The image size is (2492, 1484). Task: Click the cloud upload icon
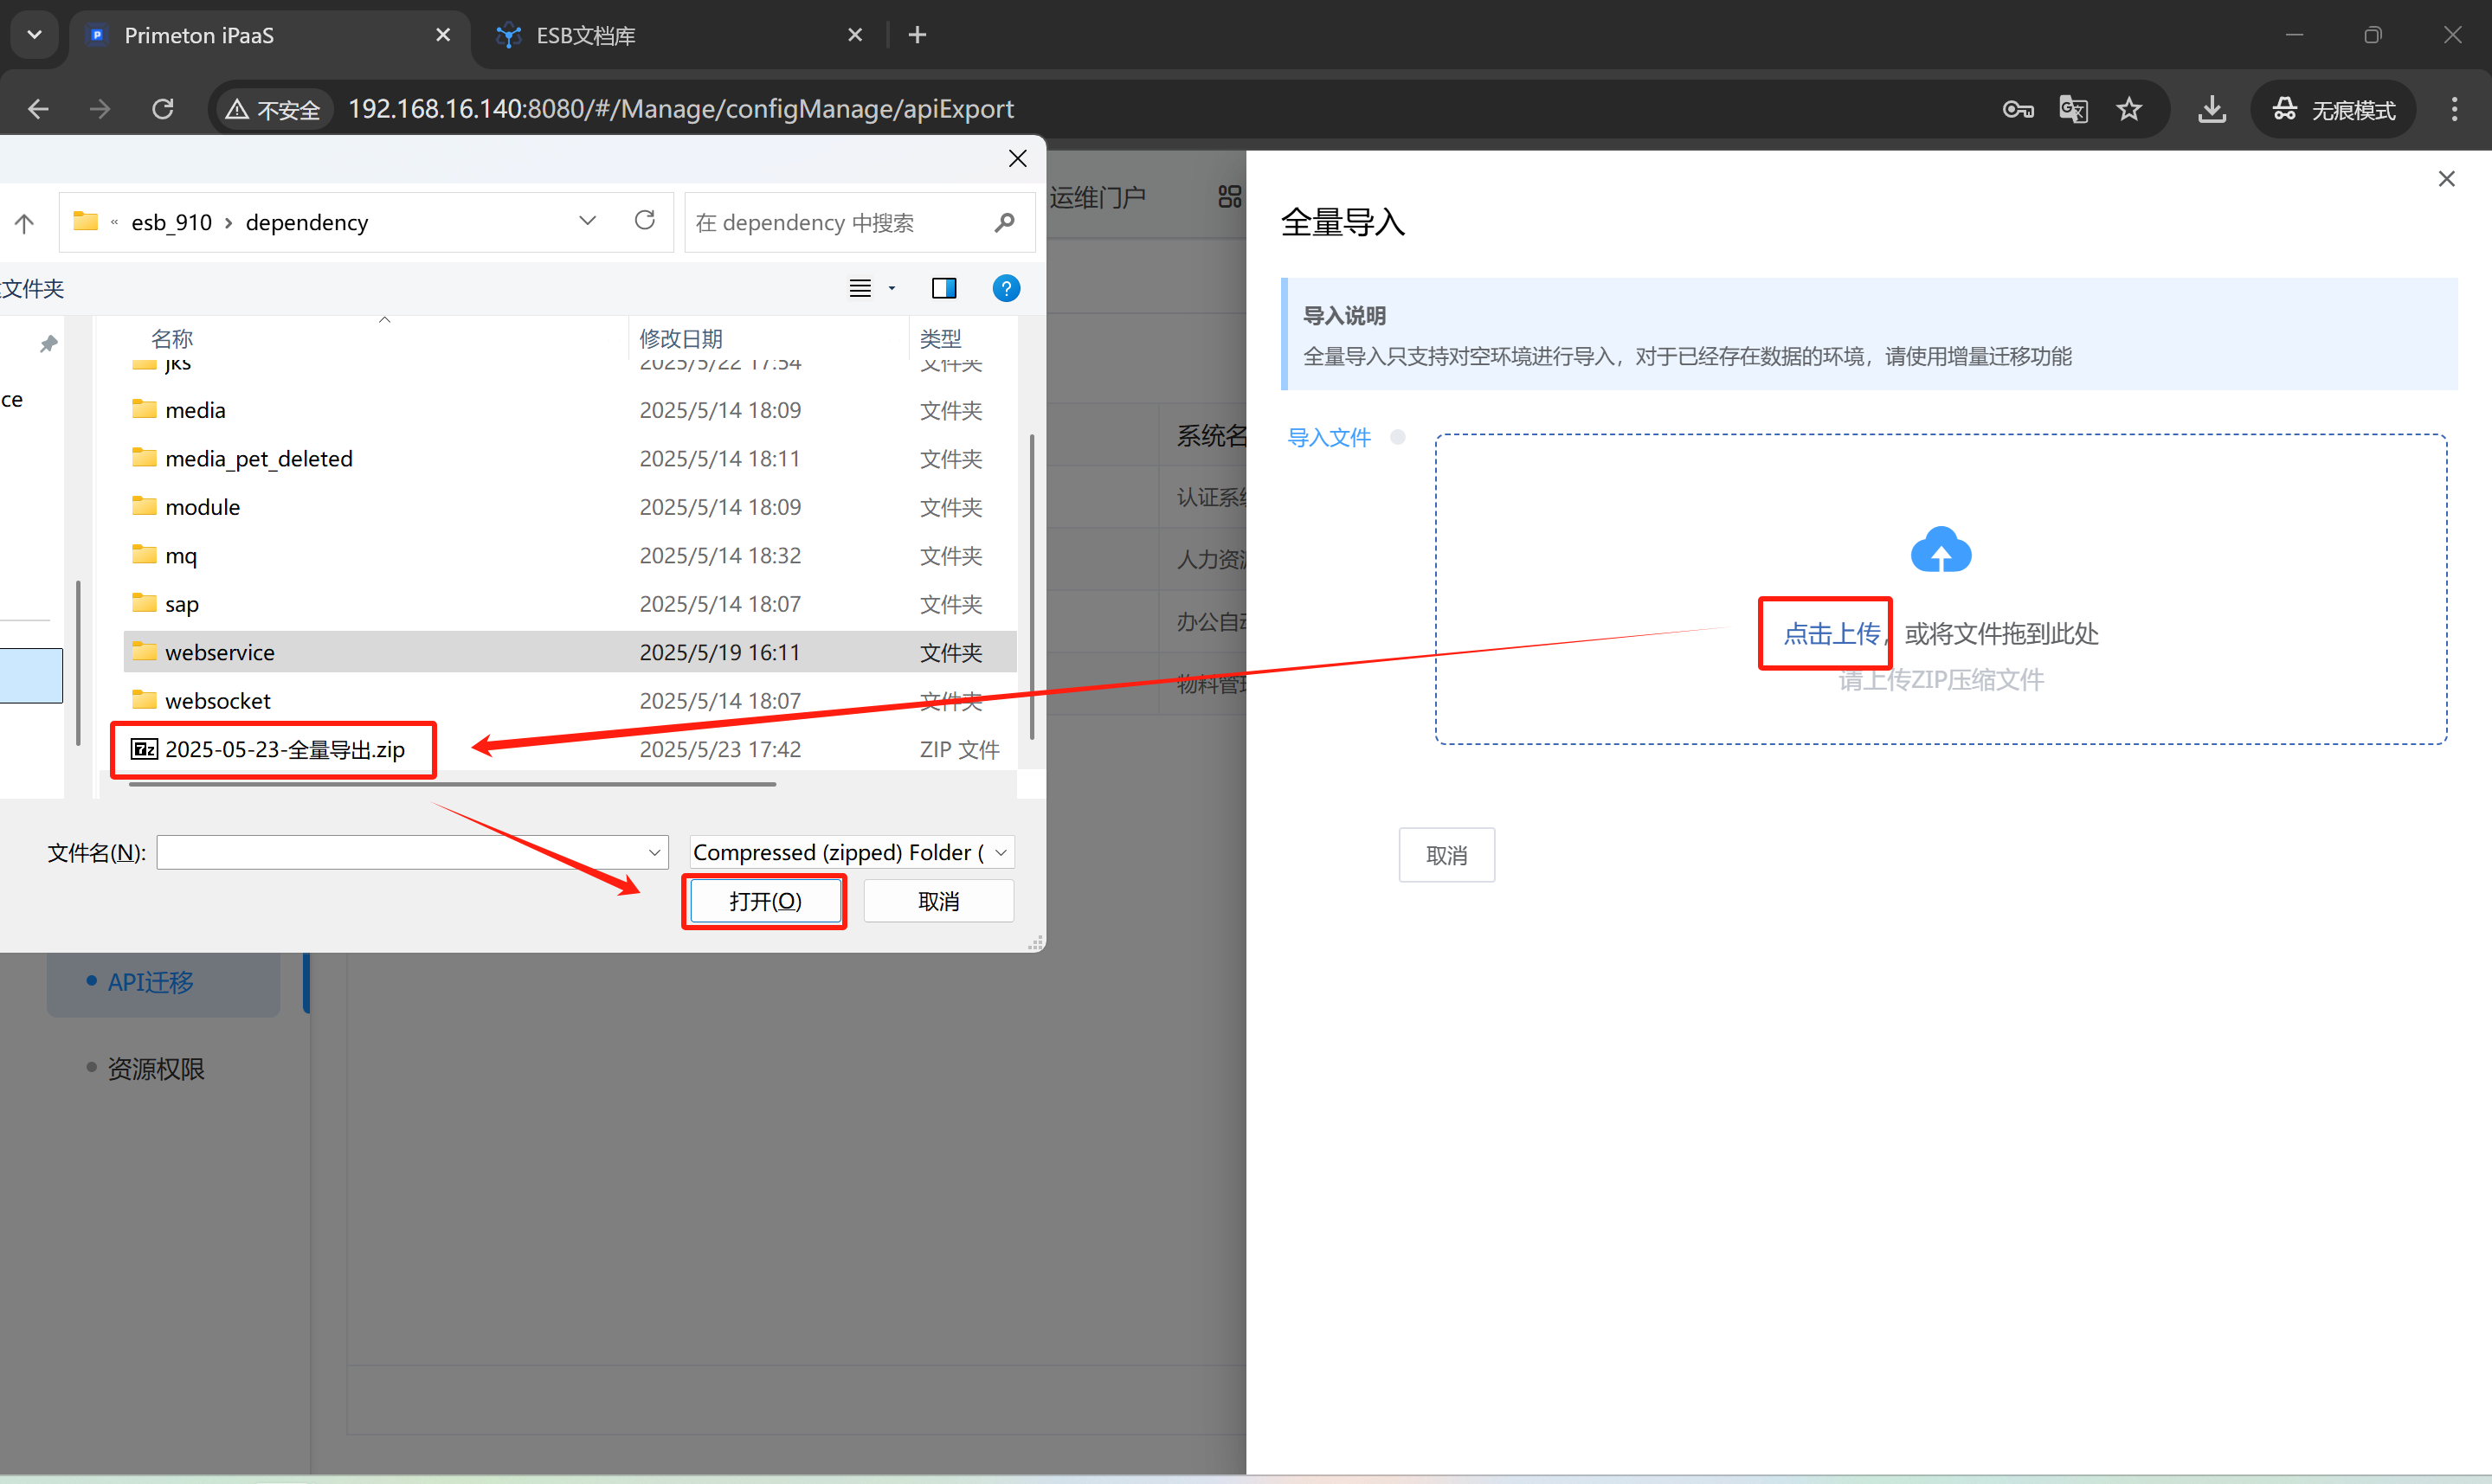tap(1939, 550)
